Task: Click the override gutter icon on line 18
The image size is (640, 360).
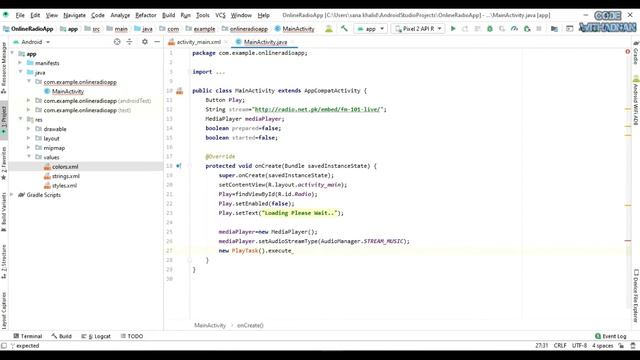Action: pos(179,166)
